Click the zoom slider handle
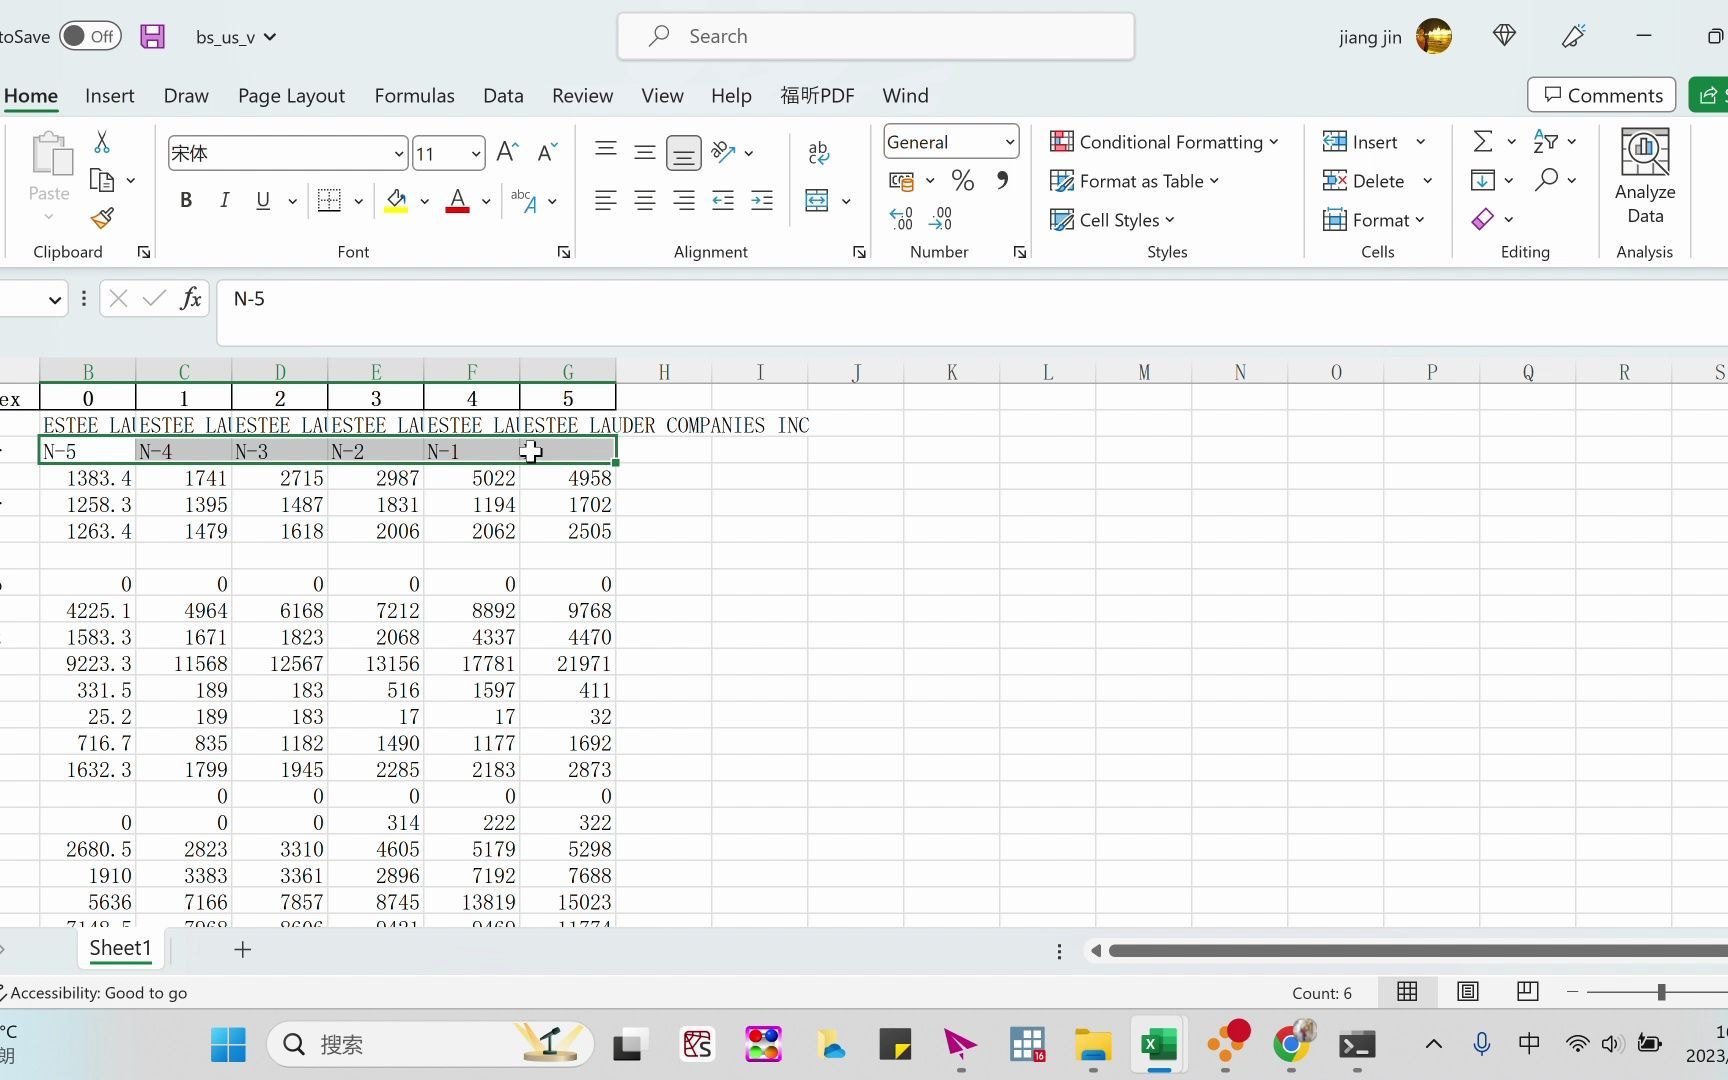Viewport: 1728px width, 1080px height. click(x=1661, y=992)
